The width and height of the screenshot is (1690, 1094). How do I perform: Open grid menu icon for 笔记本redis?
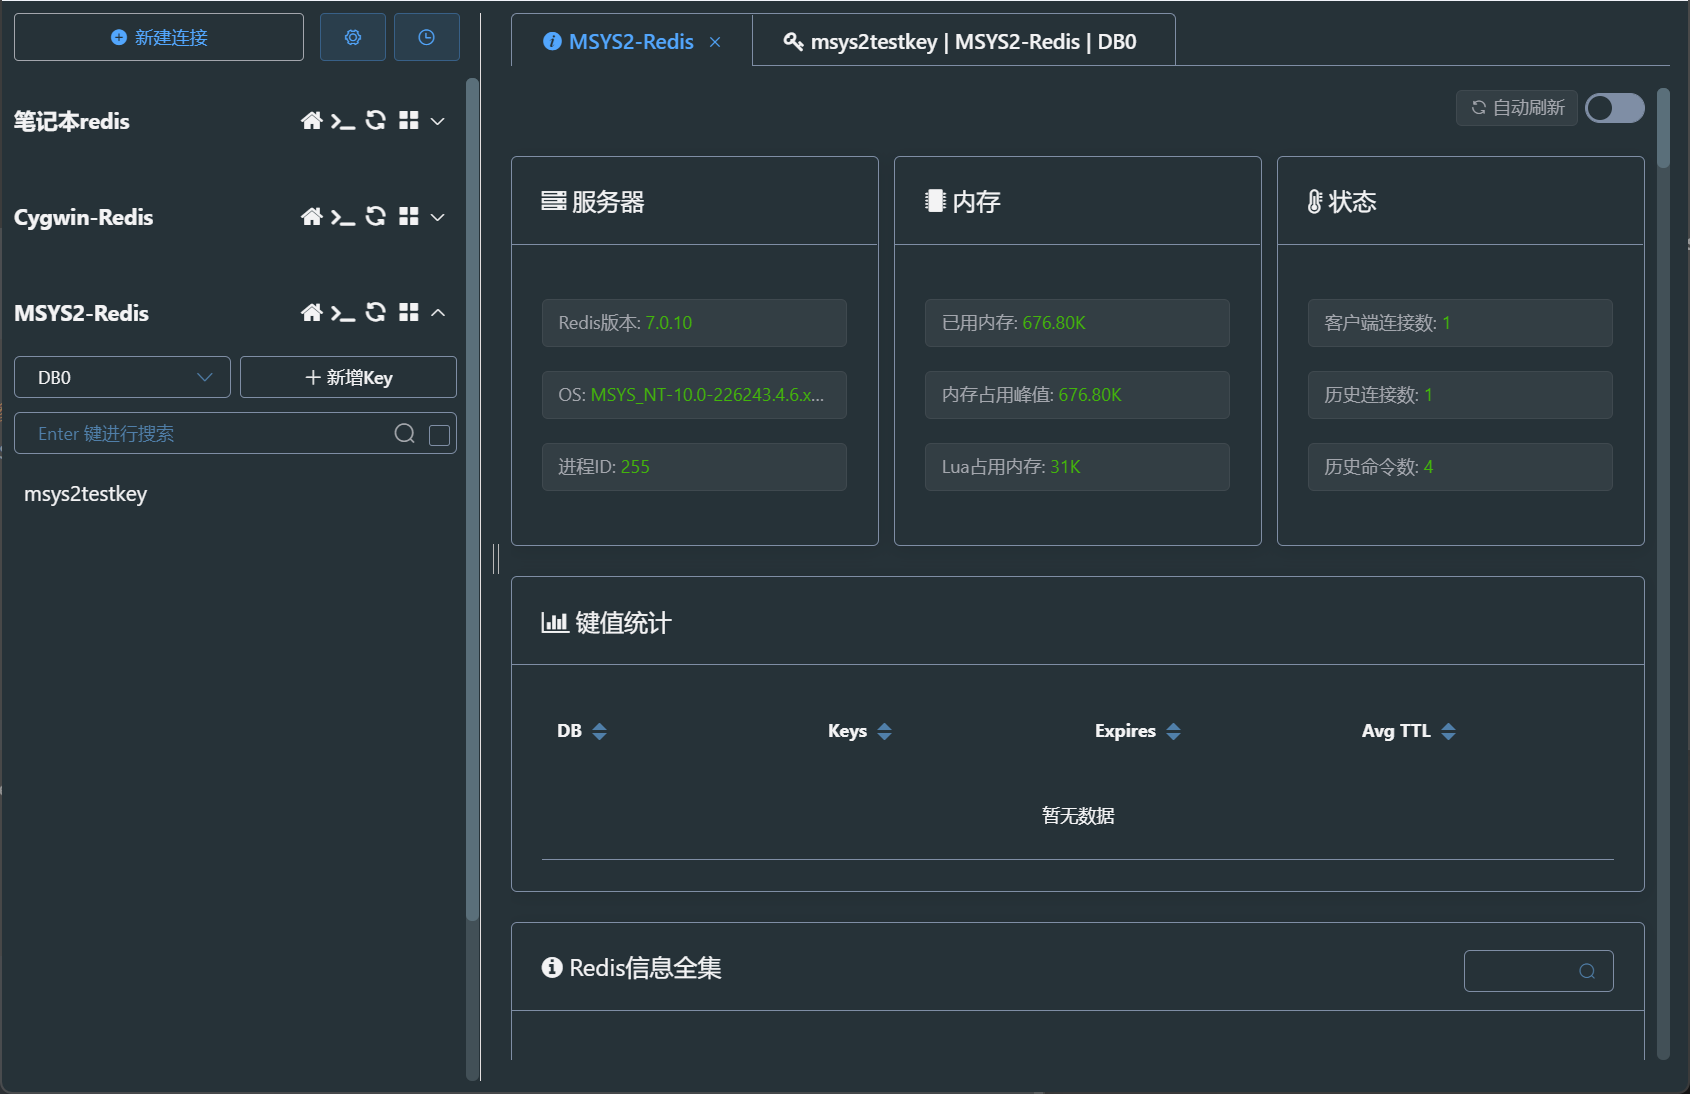pyautogui.click(x=408, y=121)
